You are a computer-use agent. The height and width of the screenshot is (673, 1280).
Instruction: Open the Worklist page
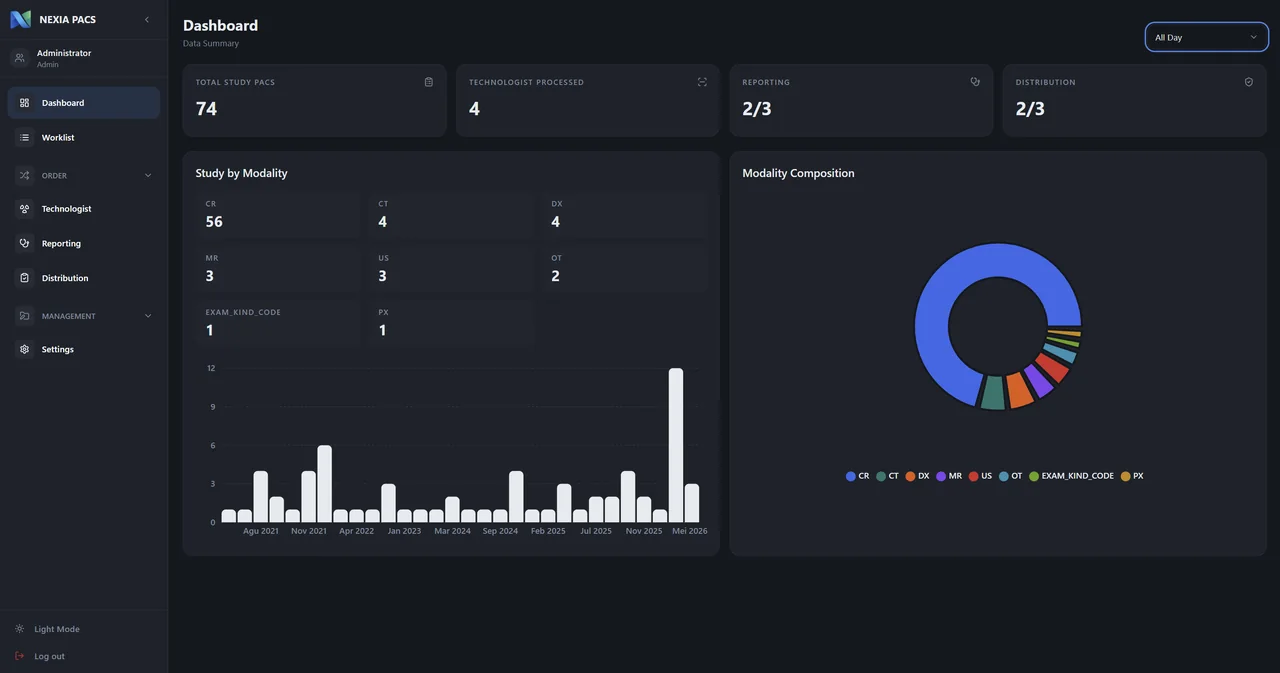[x=84, y=137]
